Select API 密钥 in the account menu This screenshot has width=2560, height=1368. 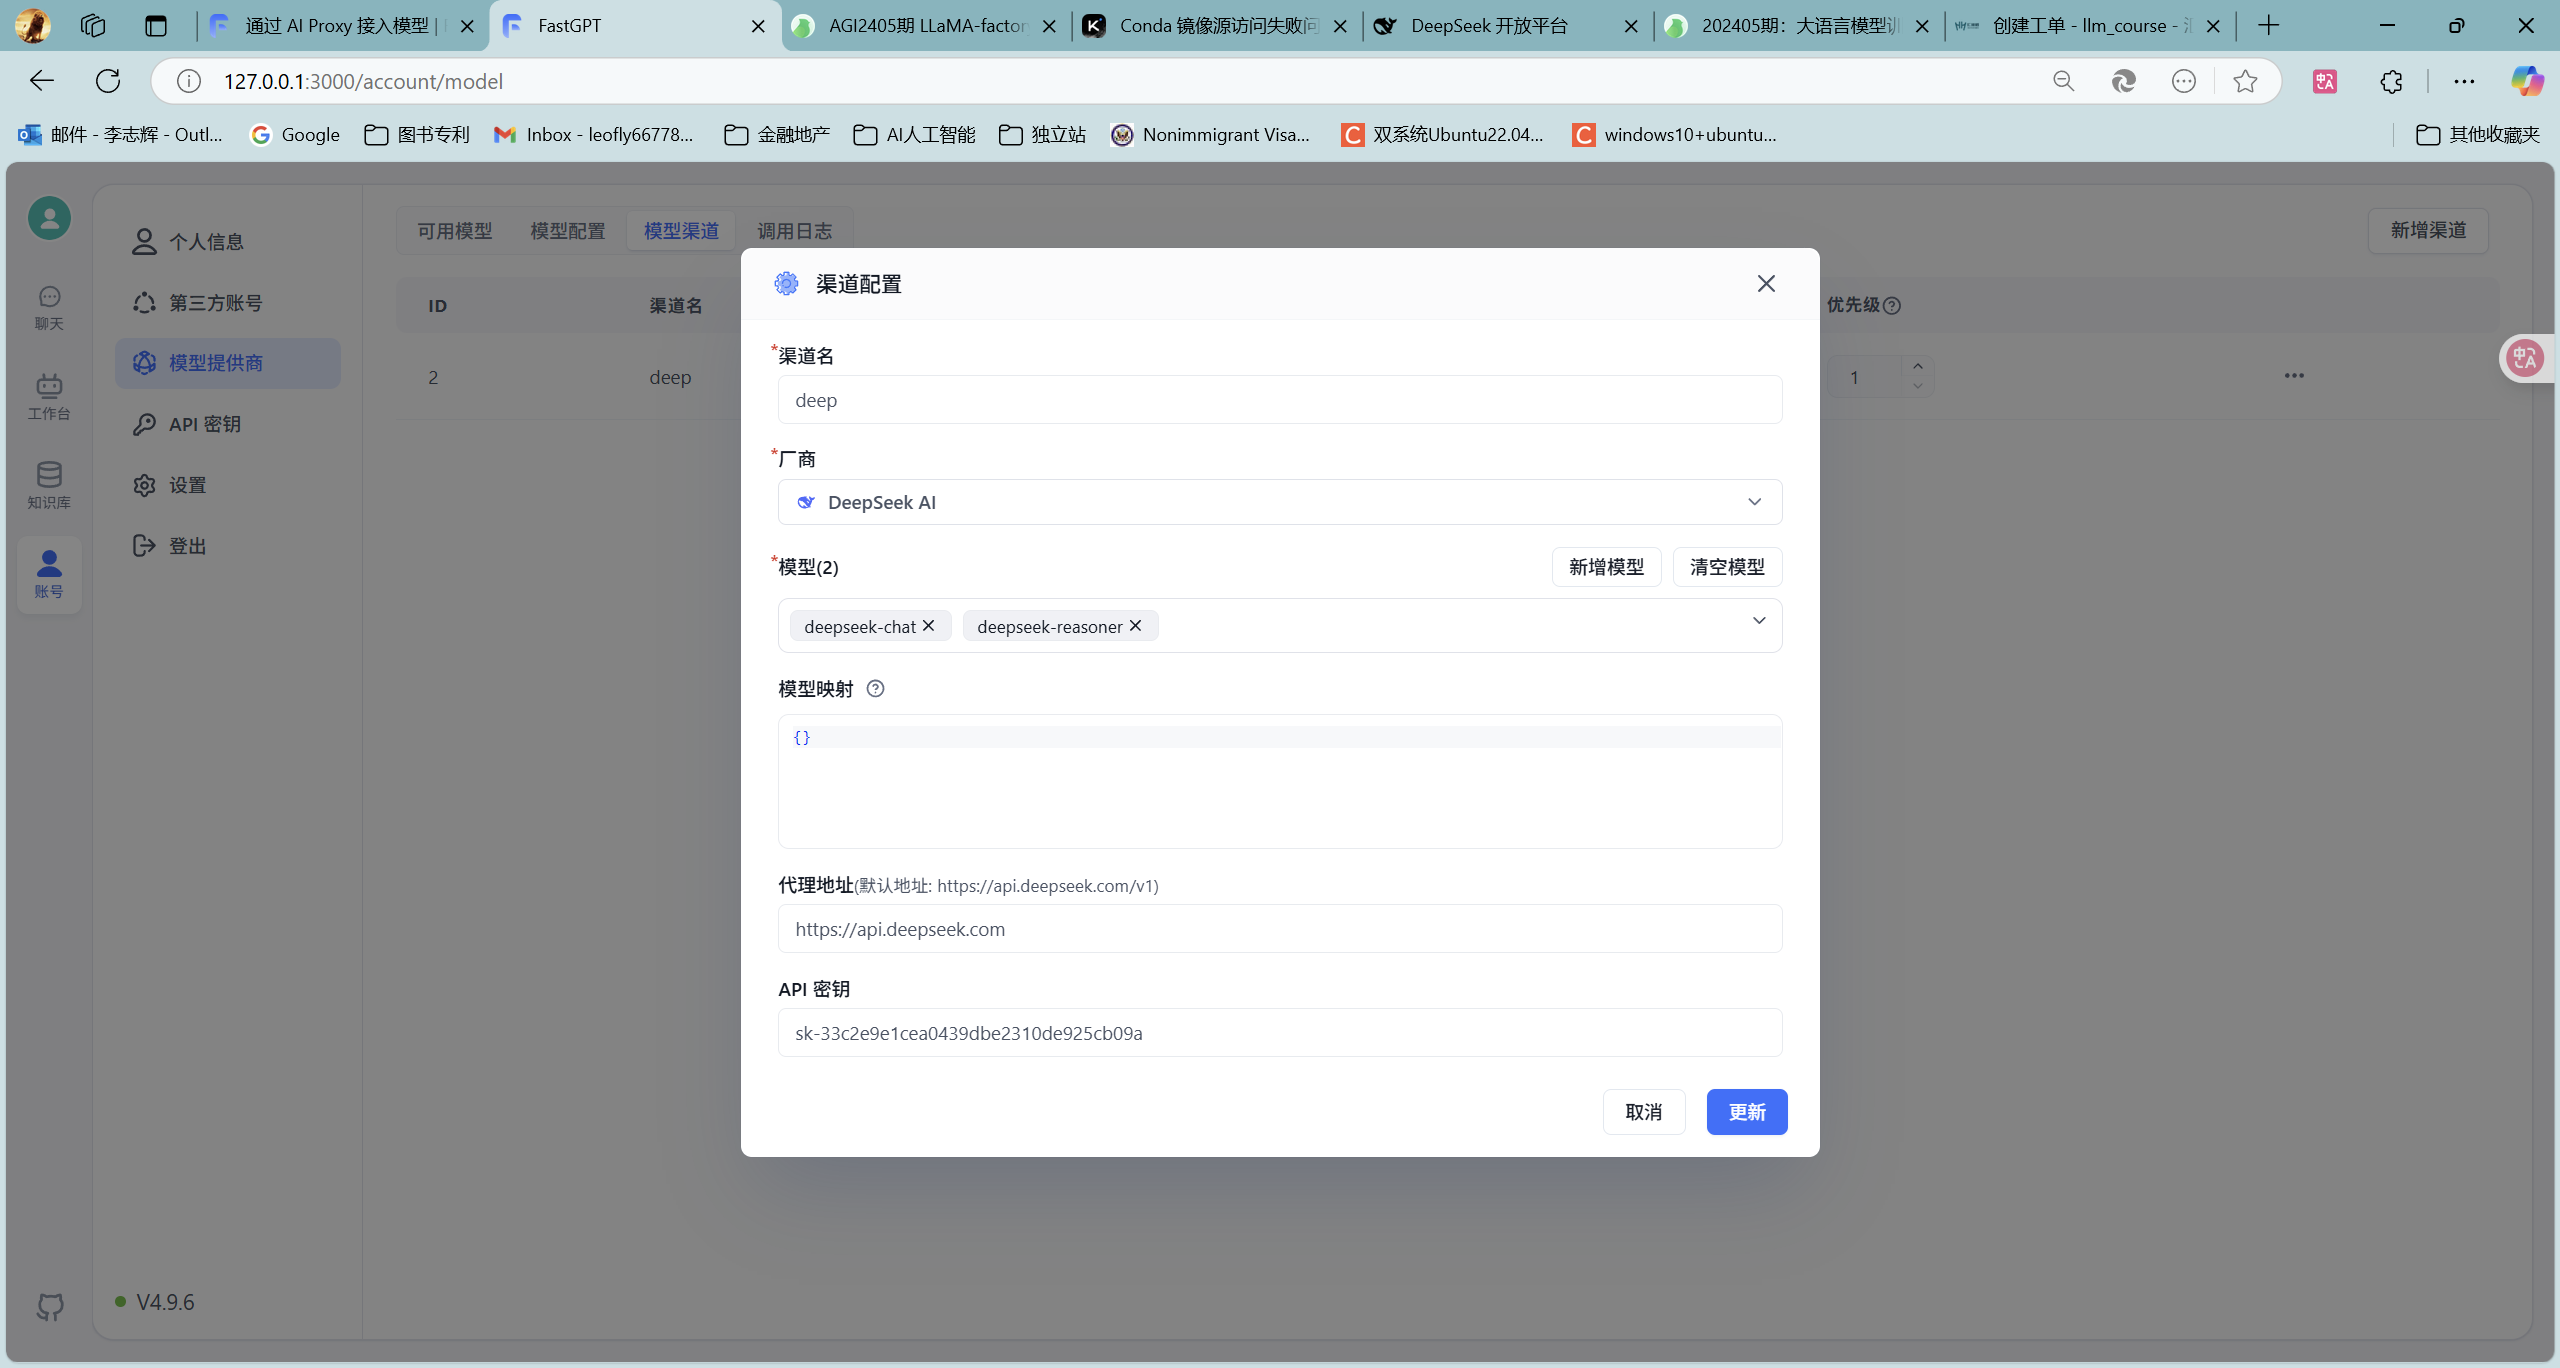(205, 424)
